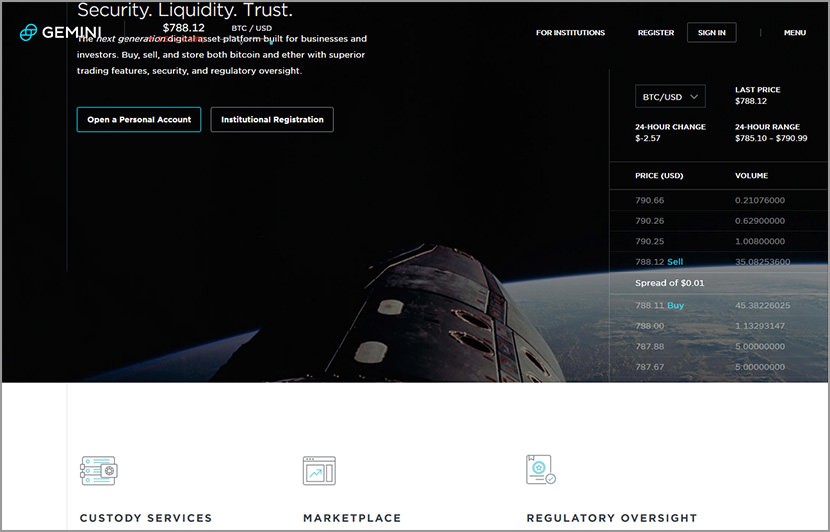
Task: Click the Spread of $0.01 row
Action: coord(719,283)
